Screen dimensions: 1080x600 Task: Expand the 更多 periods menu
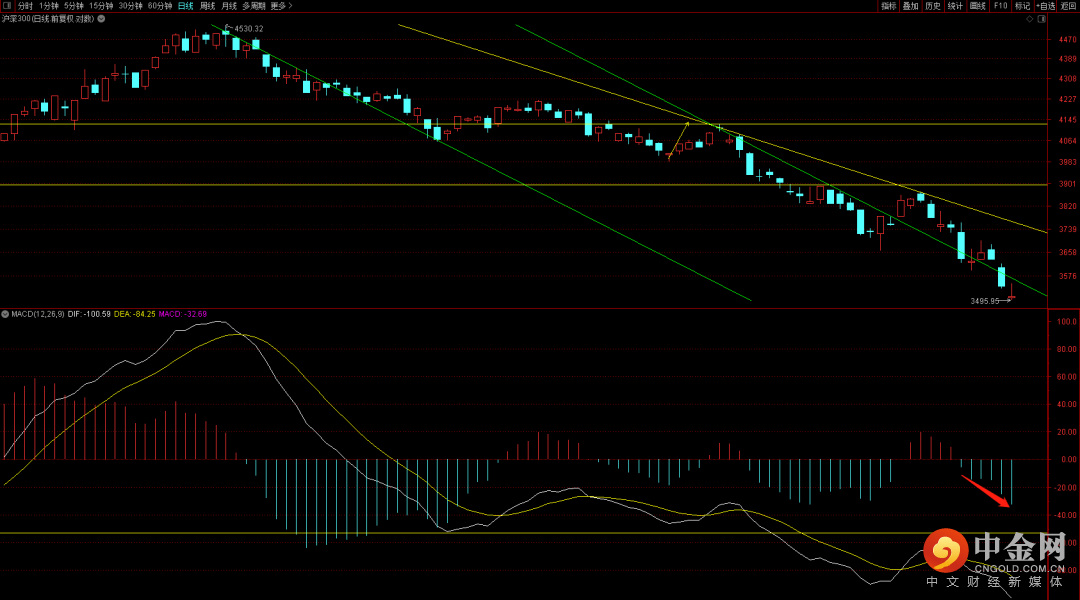pyautogui.click(x=281, y=6)
